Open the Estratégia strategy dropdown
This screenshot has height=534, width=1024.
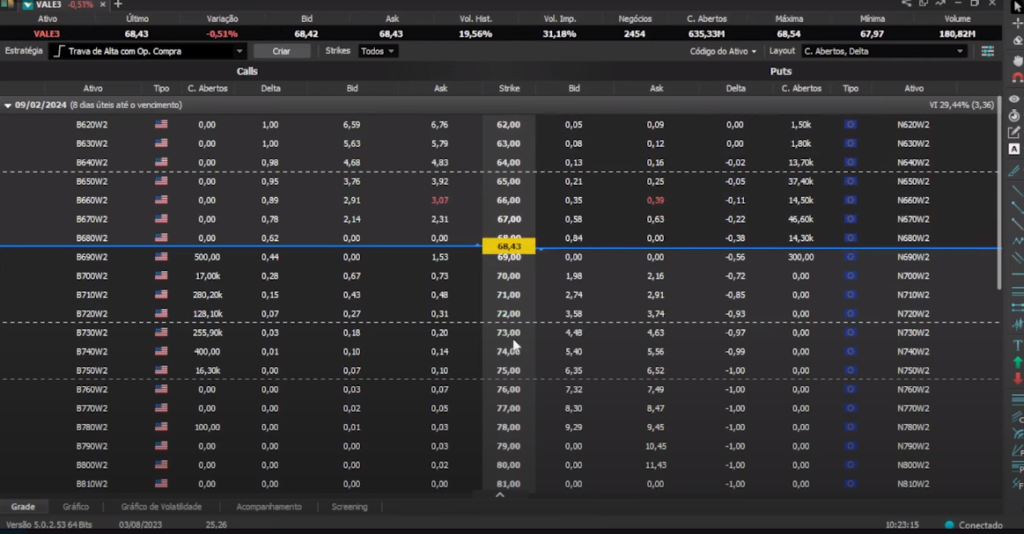tap(147, 51)
